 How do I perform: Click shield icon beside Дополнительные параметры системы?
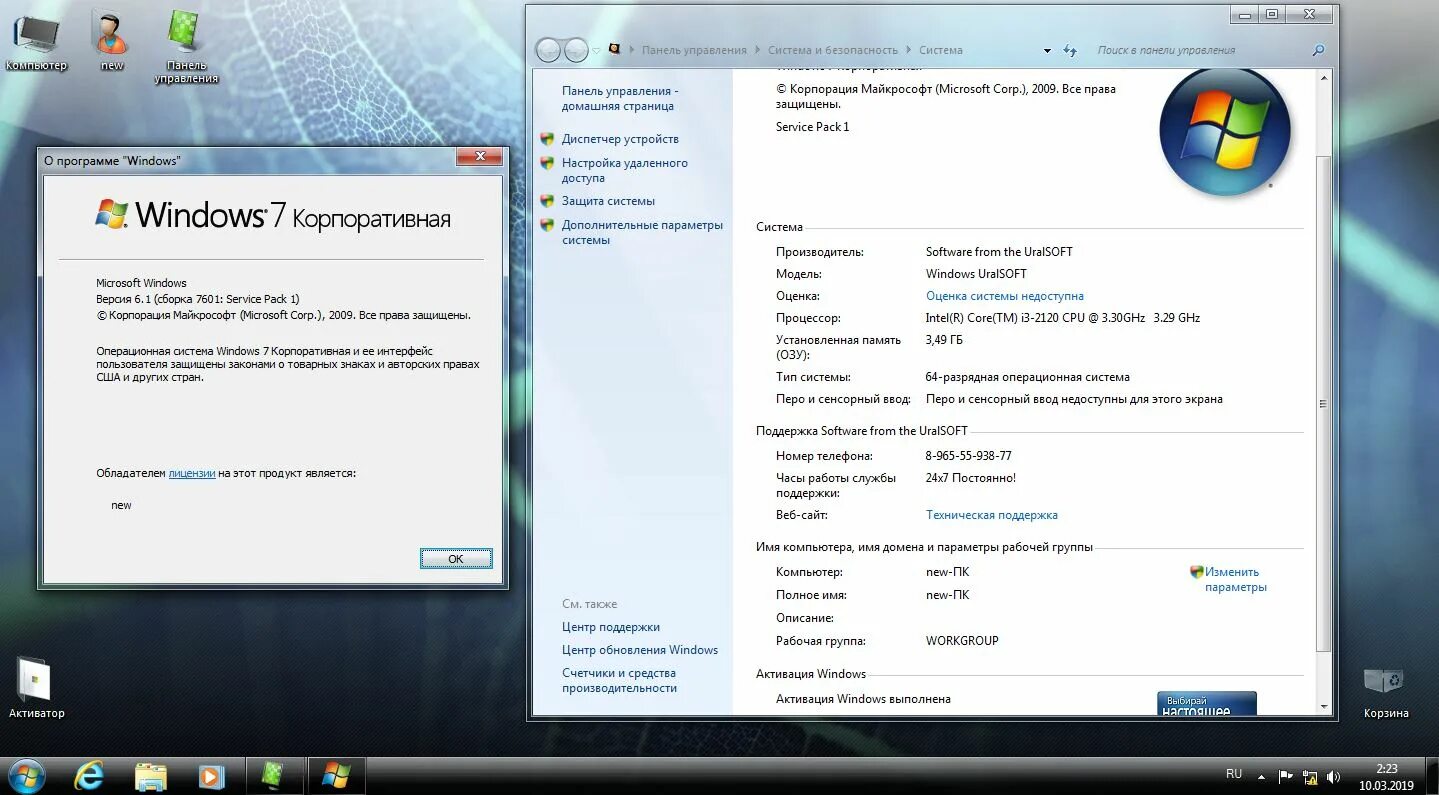tap(547, 225)
